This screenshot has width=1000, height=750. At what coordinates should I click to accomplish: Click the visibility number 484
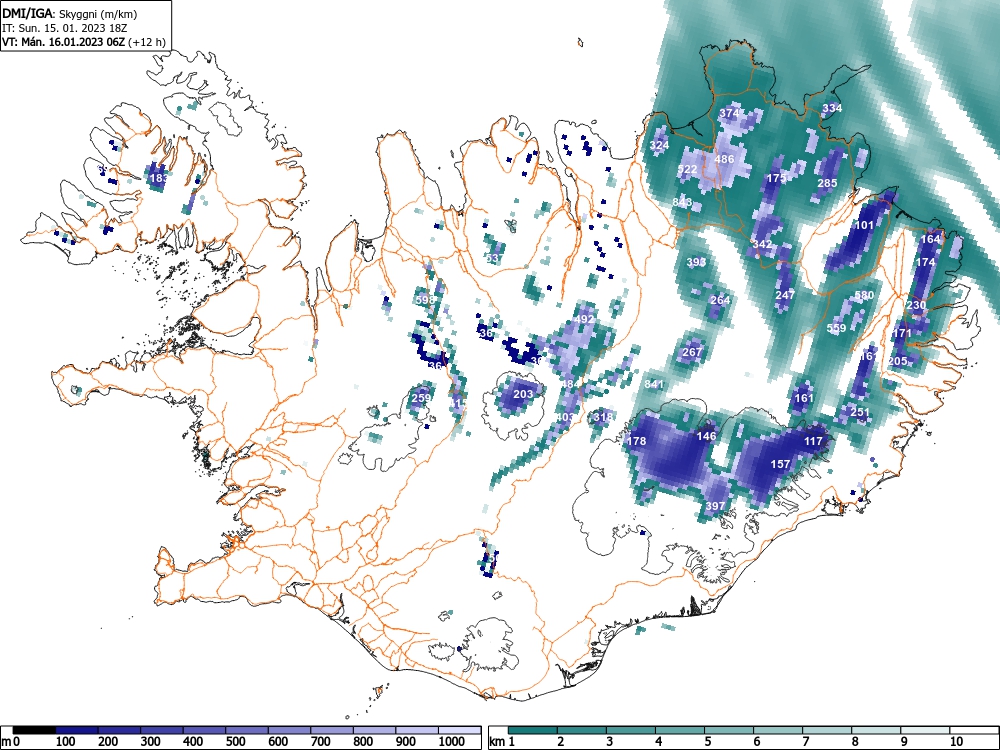click(570, 384)
